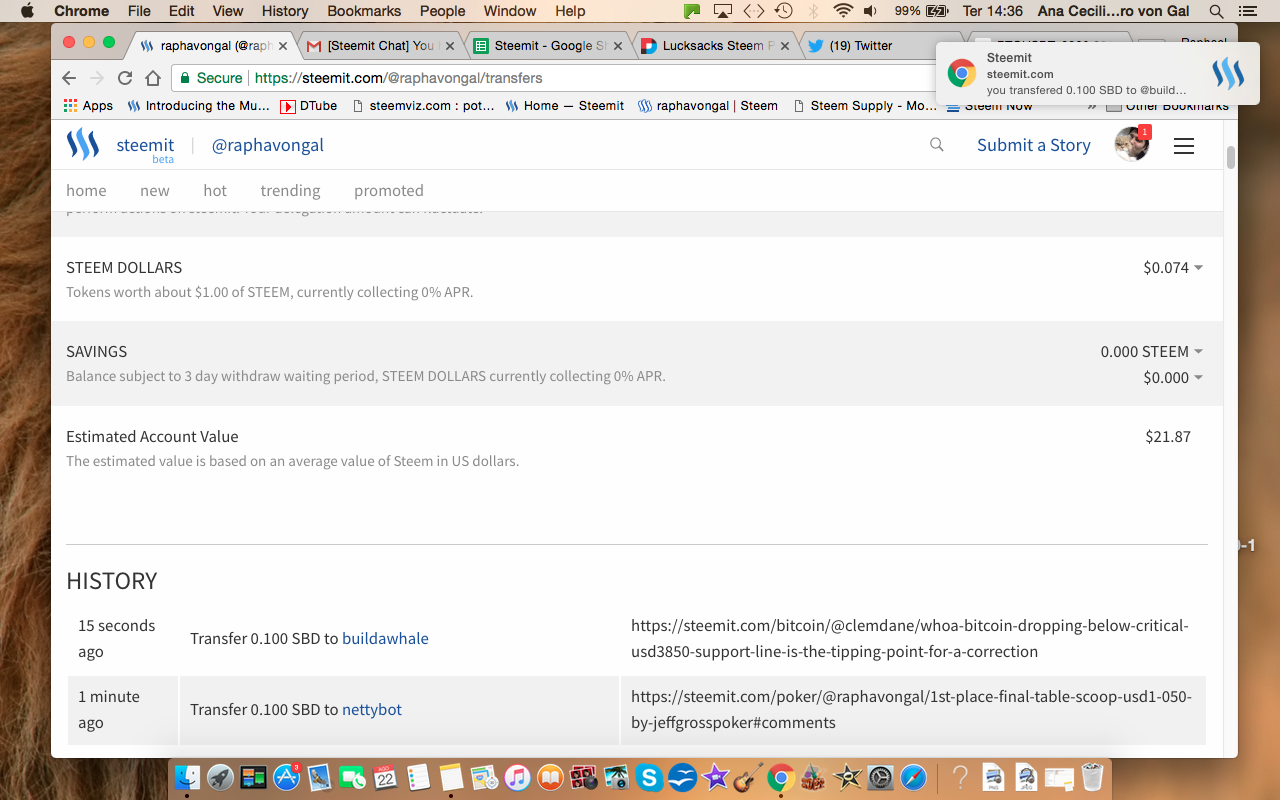The image size is (1280, 800).
Task: Switch to the Steemit Google Sheets tab
Action: point(549,46)
